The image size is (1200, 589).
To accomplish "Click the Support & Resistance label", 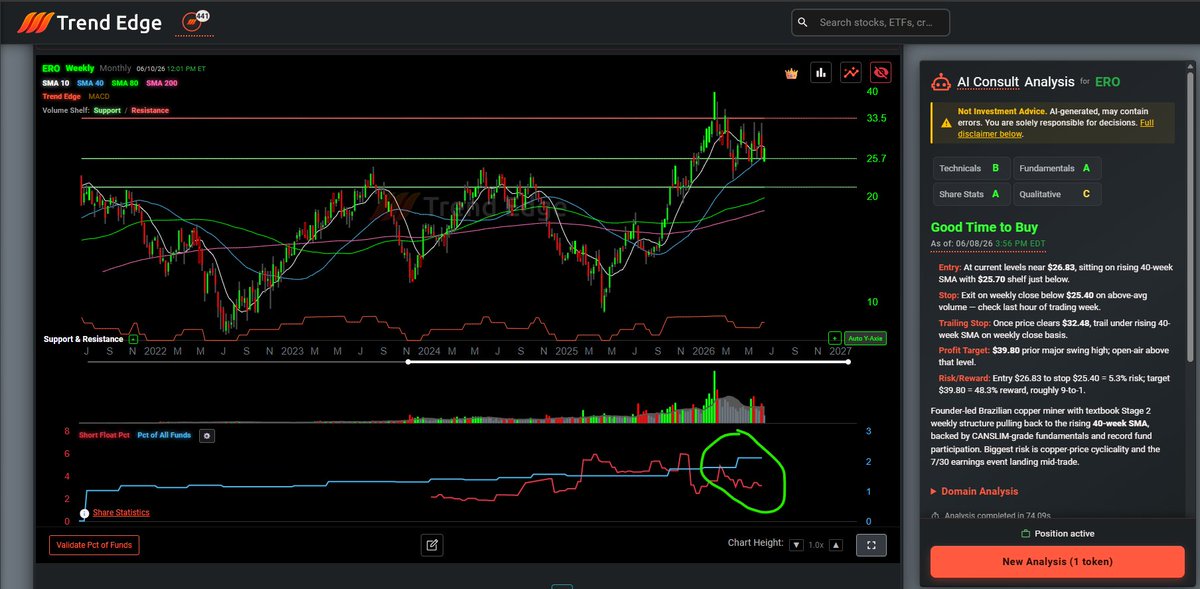I will 84,339.
